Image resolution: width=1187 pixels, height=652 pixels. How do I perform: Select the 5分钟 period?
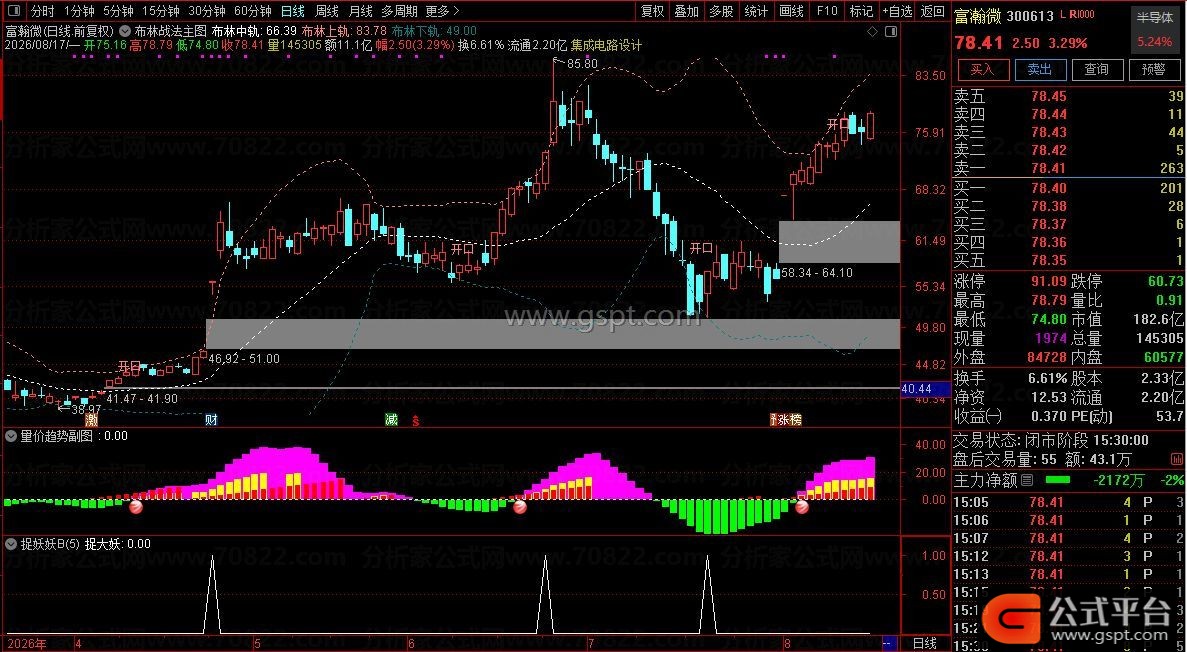point(118,11)
